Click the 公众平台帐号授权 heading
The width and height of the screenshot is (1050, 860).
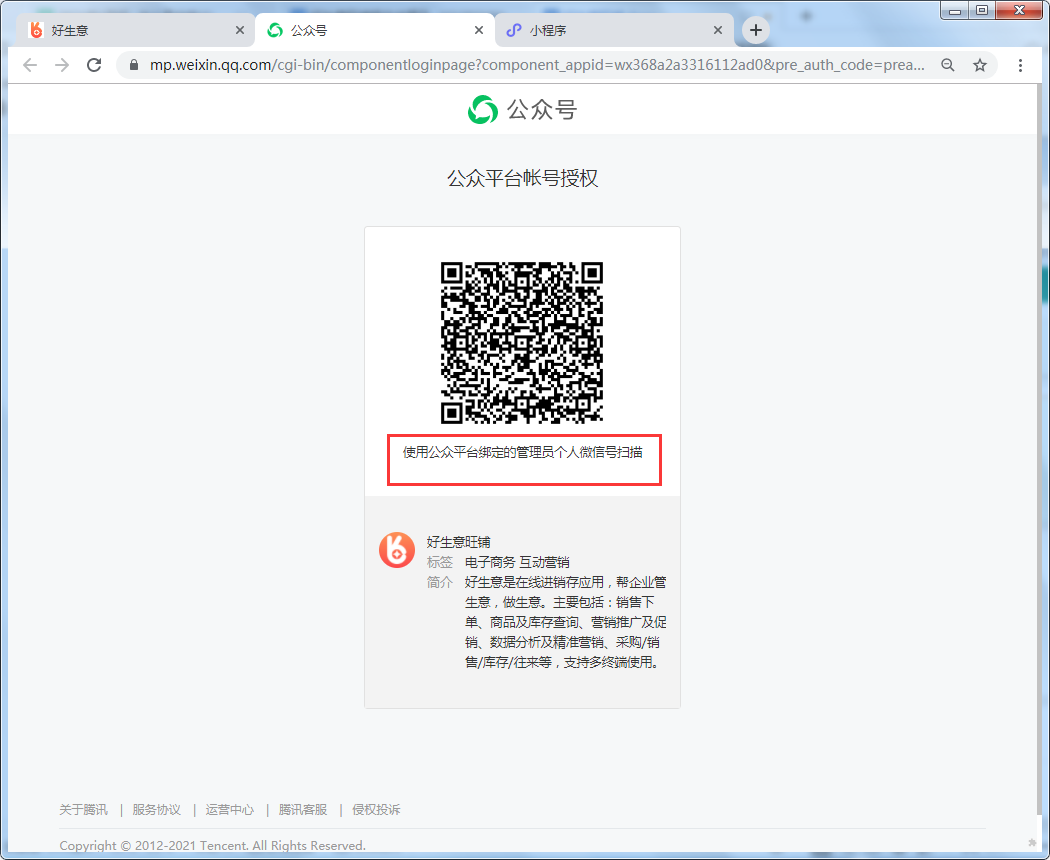coord(522,179)
